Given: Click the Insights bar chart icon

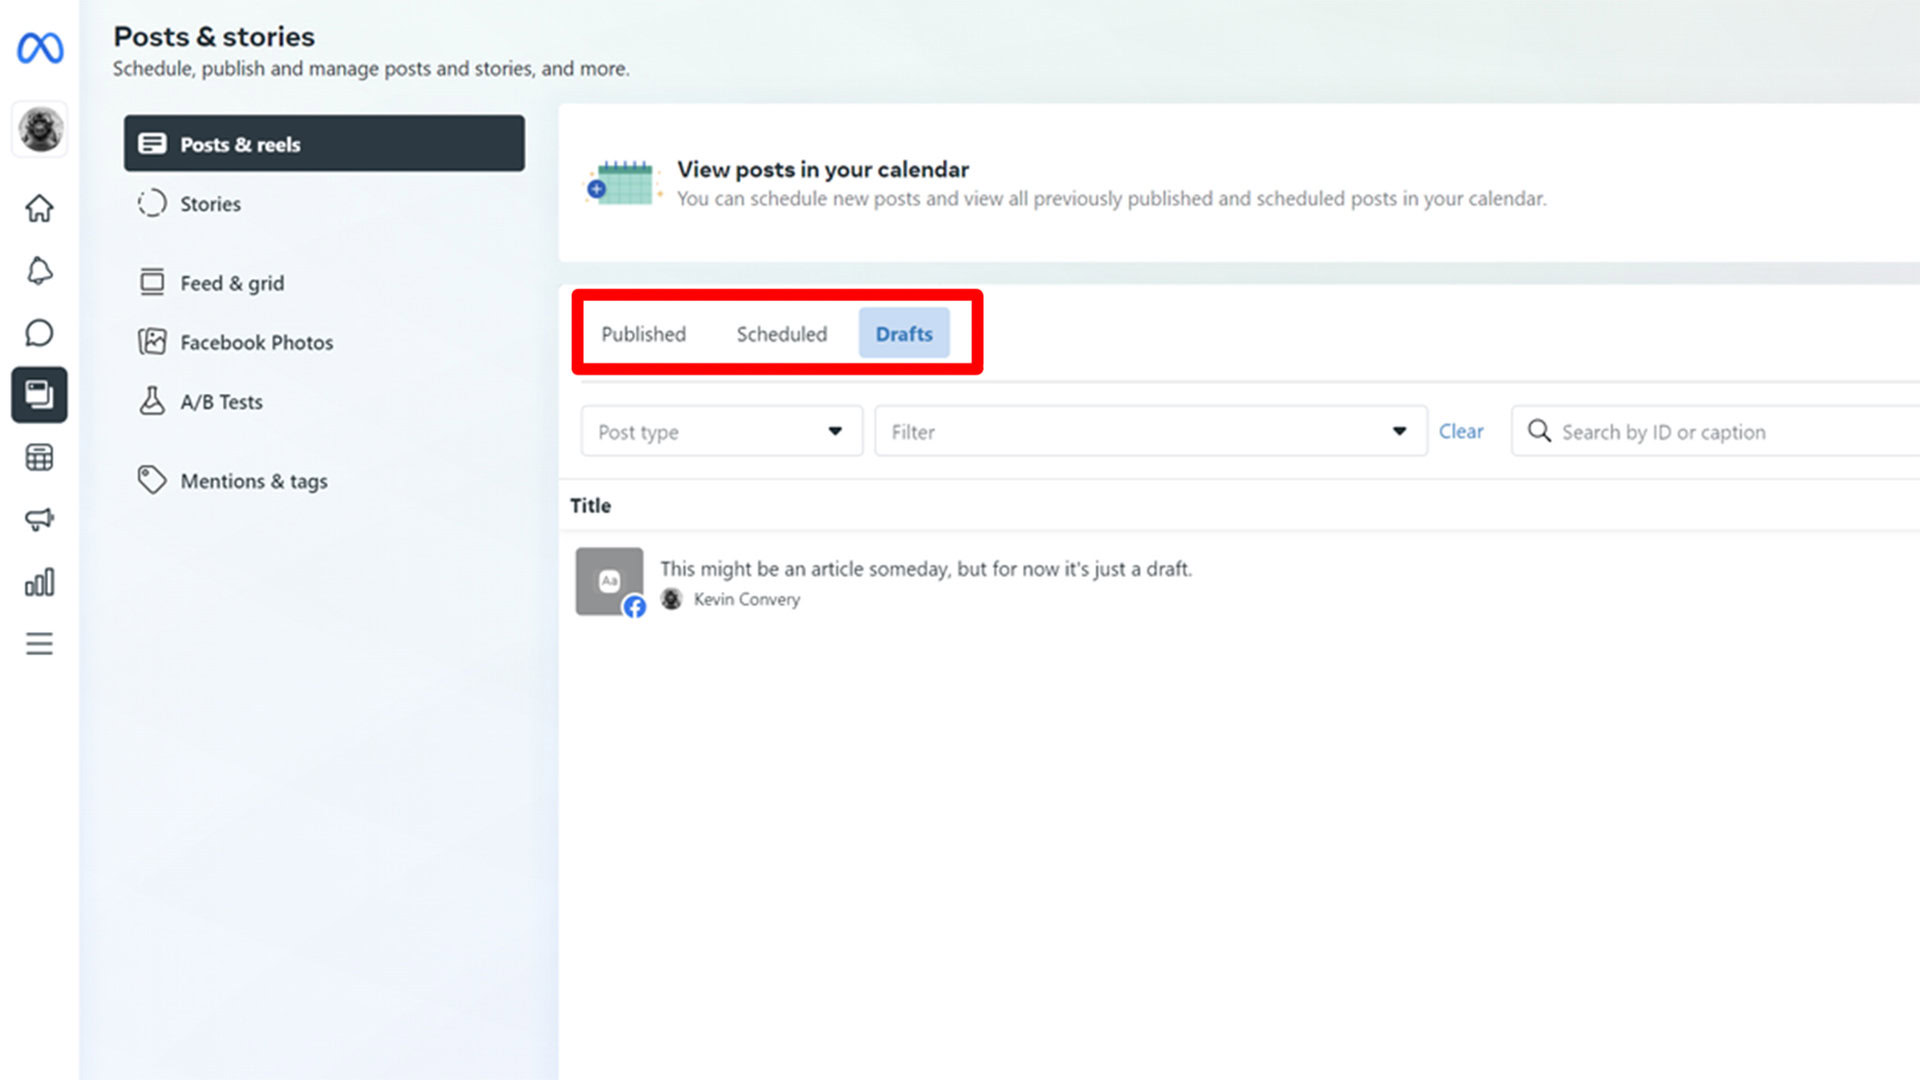Looking at the screenshot, I should pyautogui.click(x=37, y=583).
